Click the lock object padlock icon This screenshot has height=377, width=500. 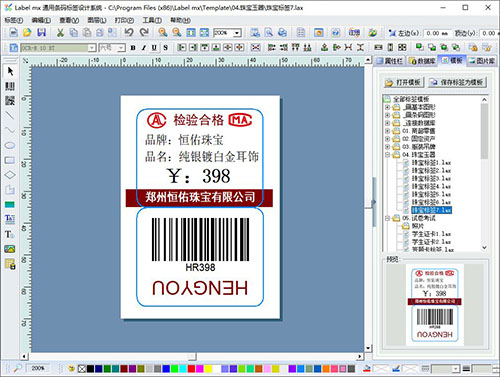pos(473,47)
